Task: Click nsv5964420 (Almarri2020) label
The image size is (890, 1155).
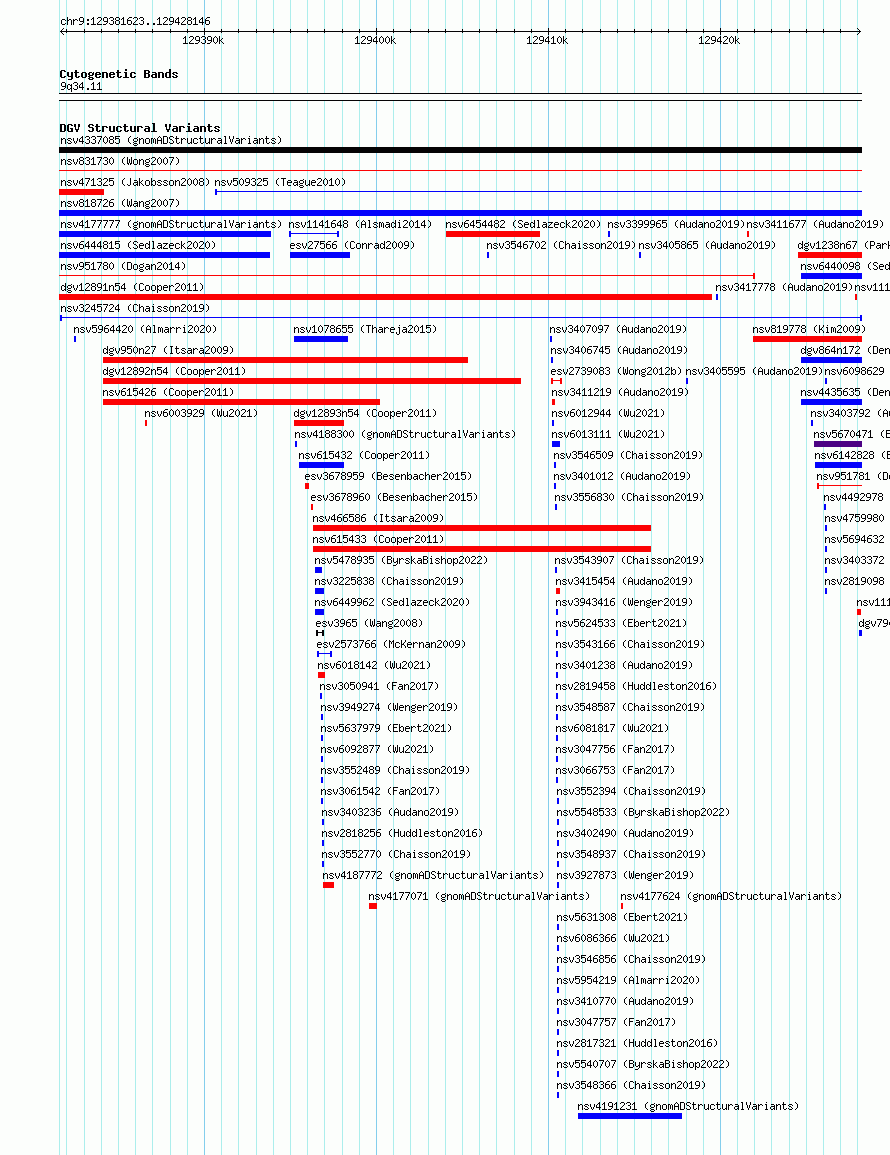Action: (145, 329)
